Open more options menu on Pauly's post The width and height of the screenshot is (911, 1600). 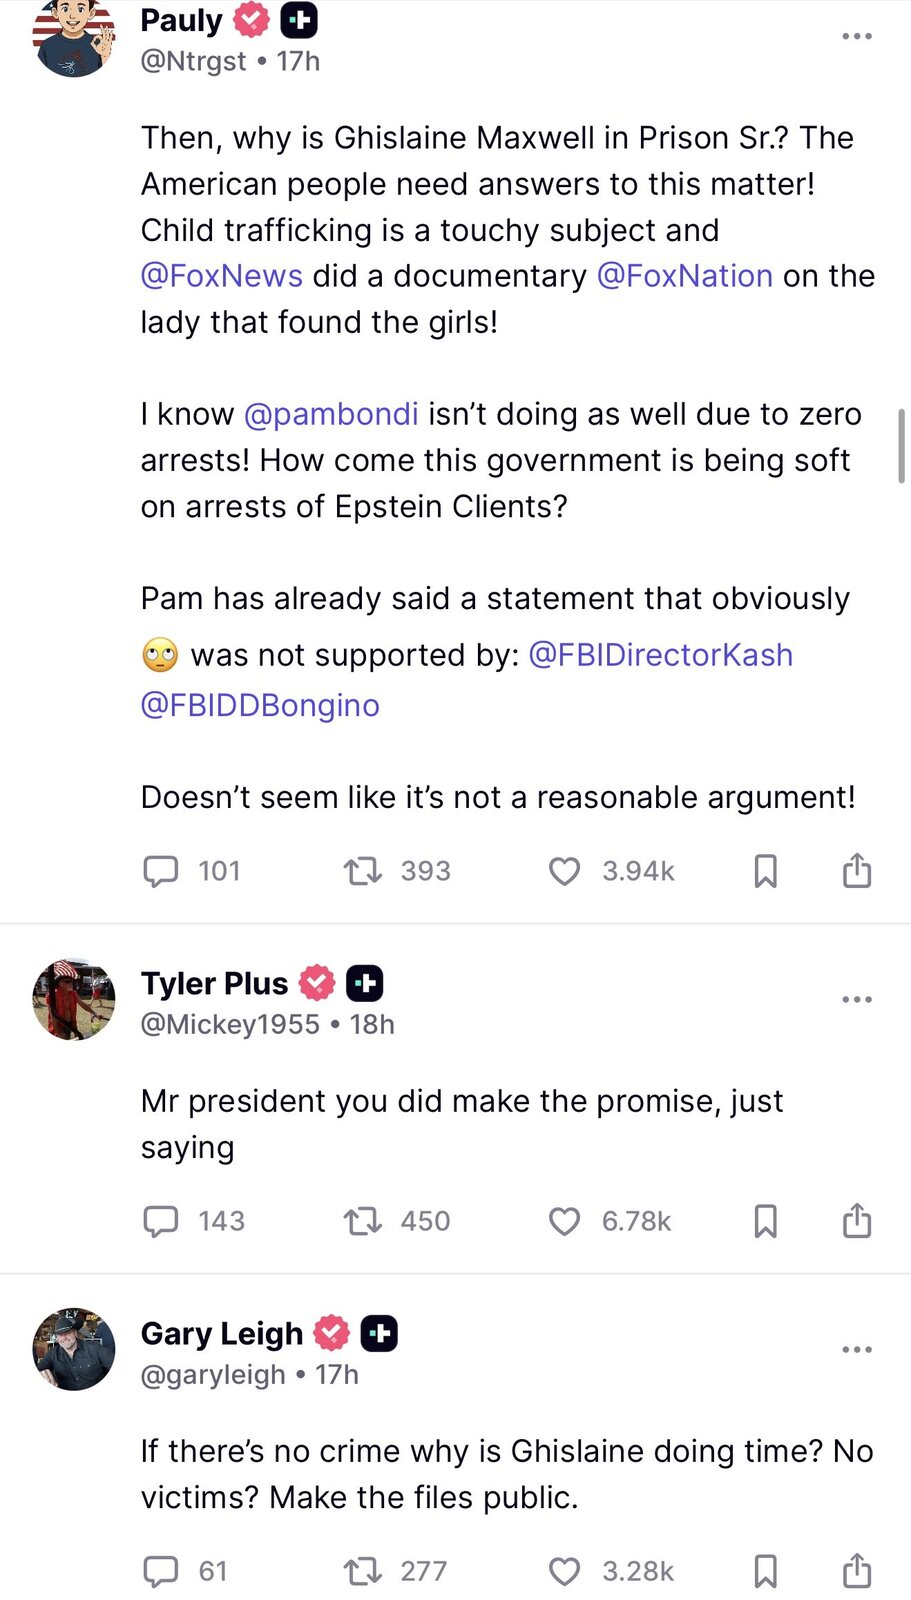pyautogui.click(x=857, y=36)
